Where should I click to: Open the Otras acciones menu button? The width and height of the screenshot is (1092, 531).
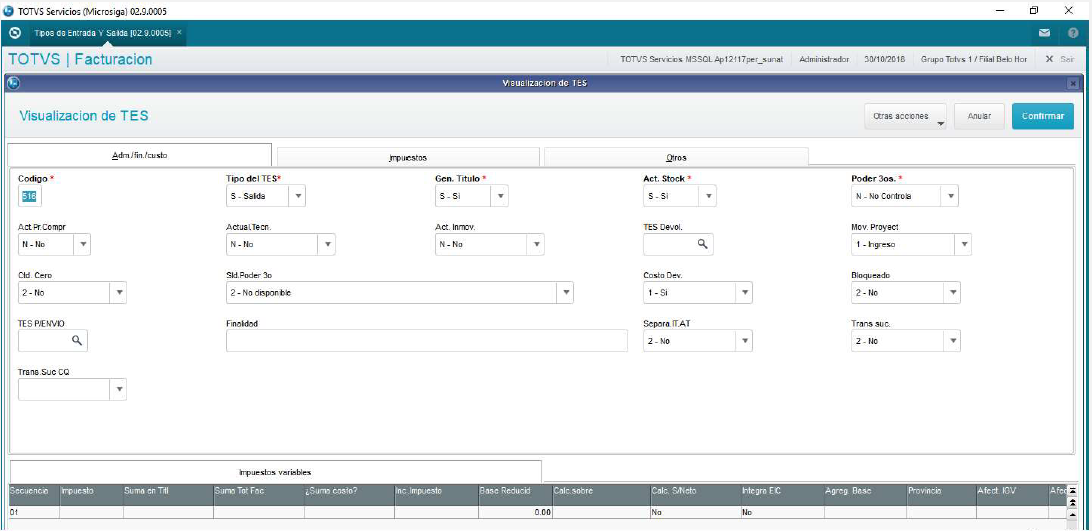click(x=905, y=116)
